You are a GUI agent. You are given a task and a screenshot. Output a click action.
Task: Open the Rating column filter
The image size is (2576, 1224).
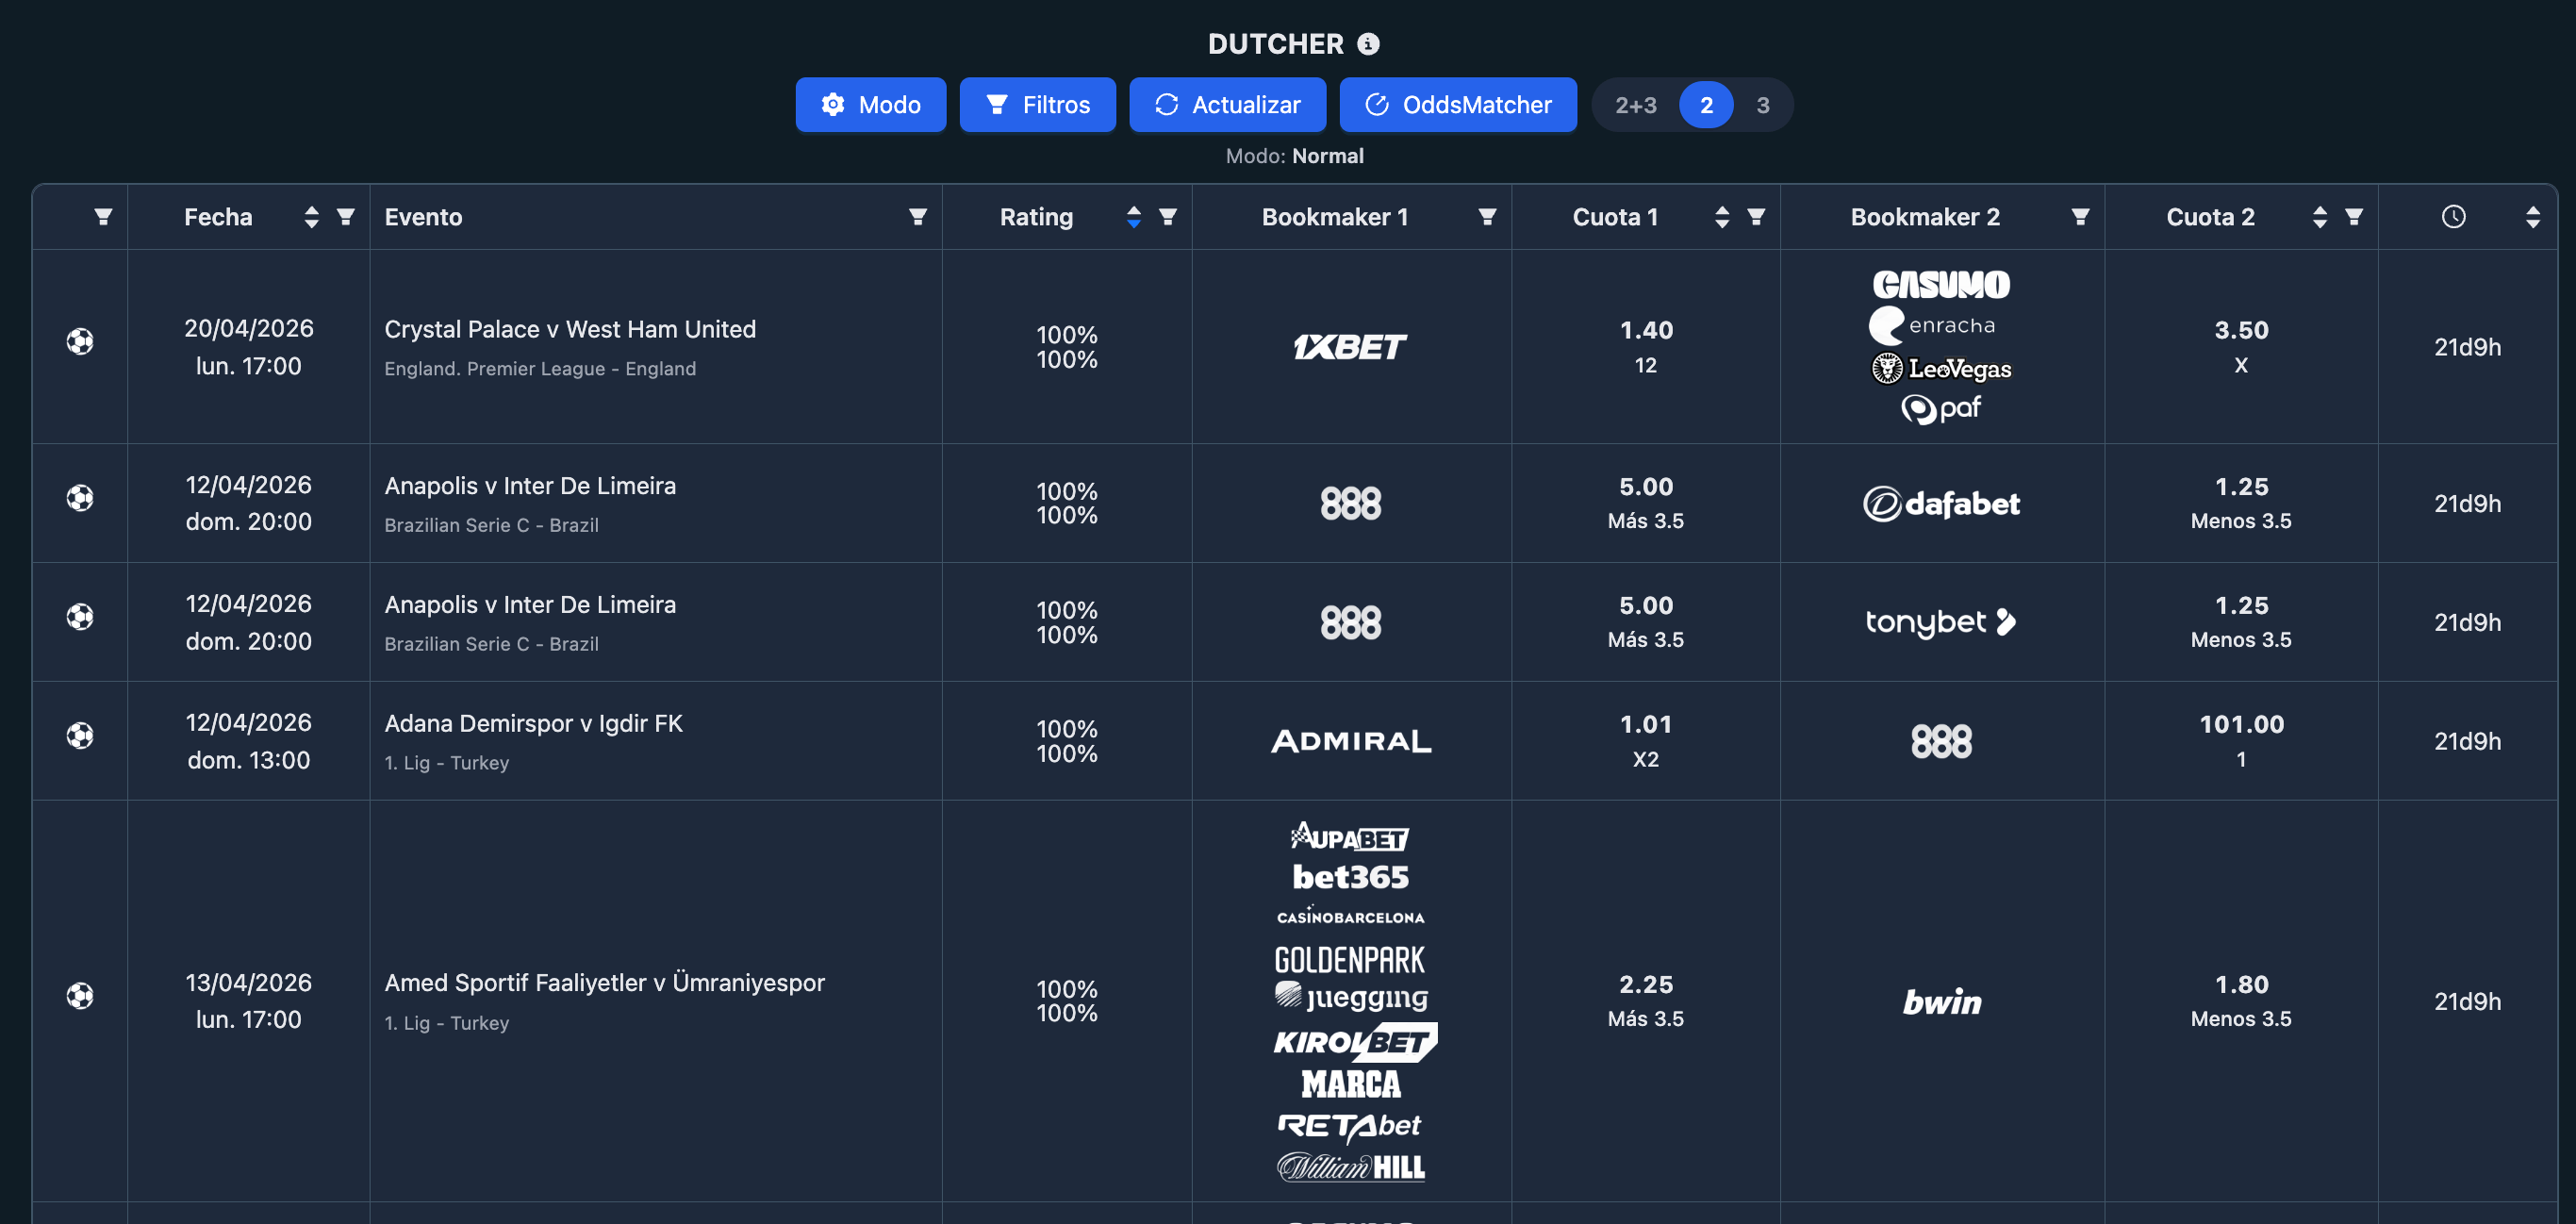(x=1168, y=217)
